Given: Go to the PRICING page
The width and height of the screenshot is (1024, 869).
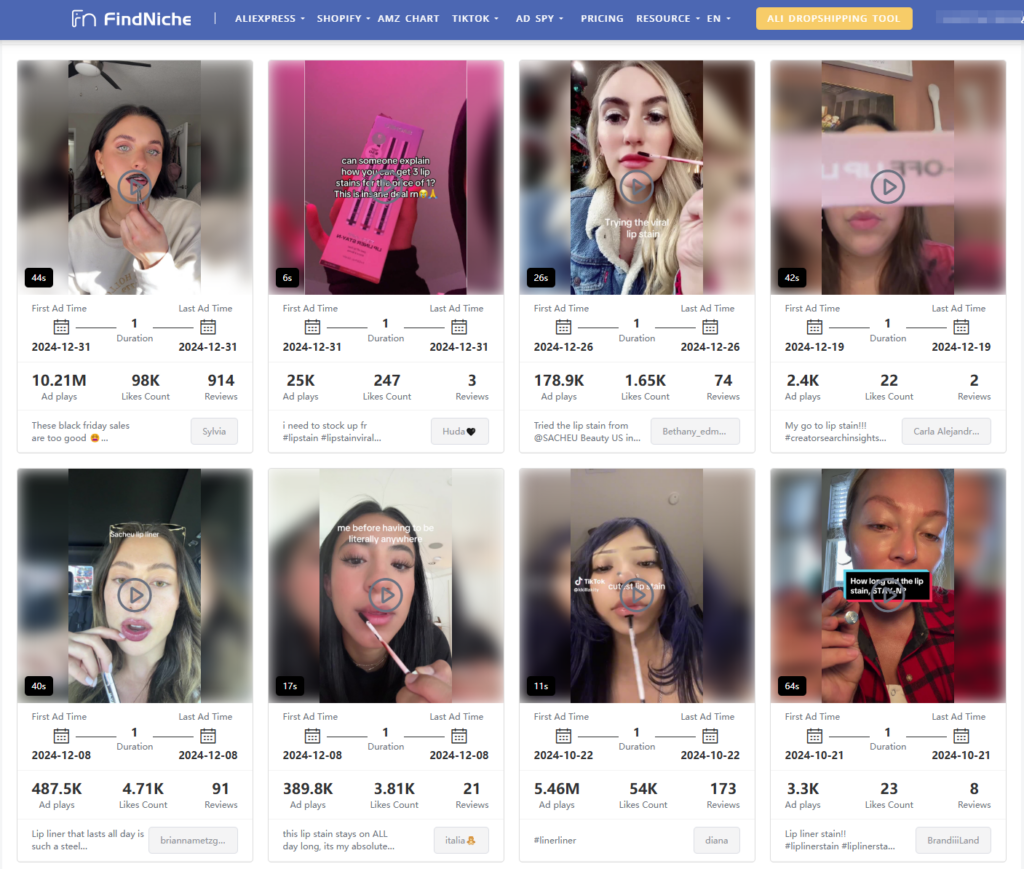Looking at the screenshot, I should [x=601, y=19].
